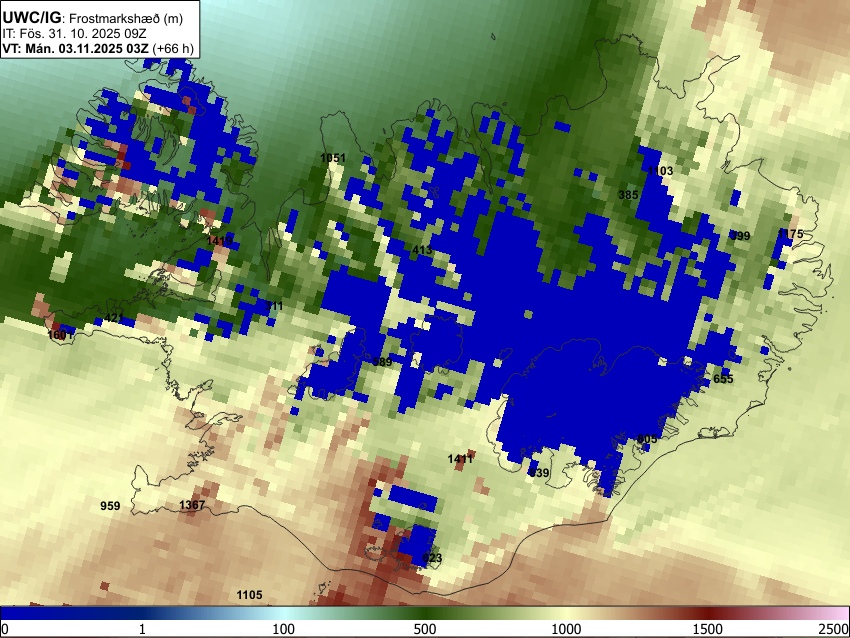Click the 421 map value

pyautogui.click(x=114, y=318)
